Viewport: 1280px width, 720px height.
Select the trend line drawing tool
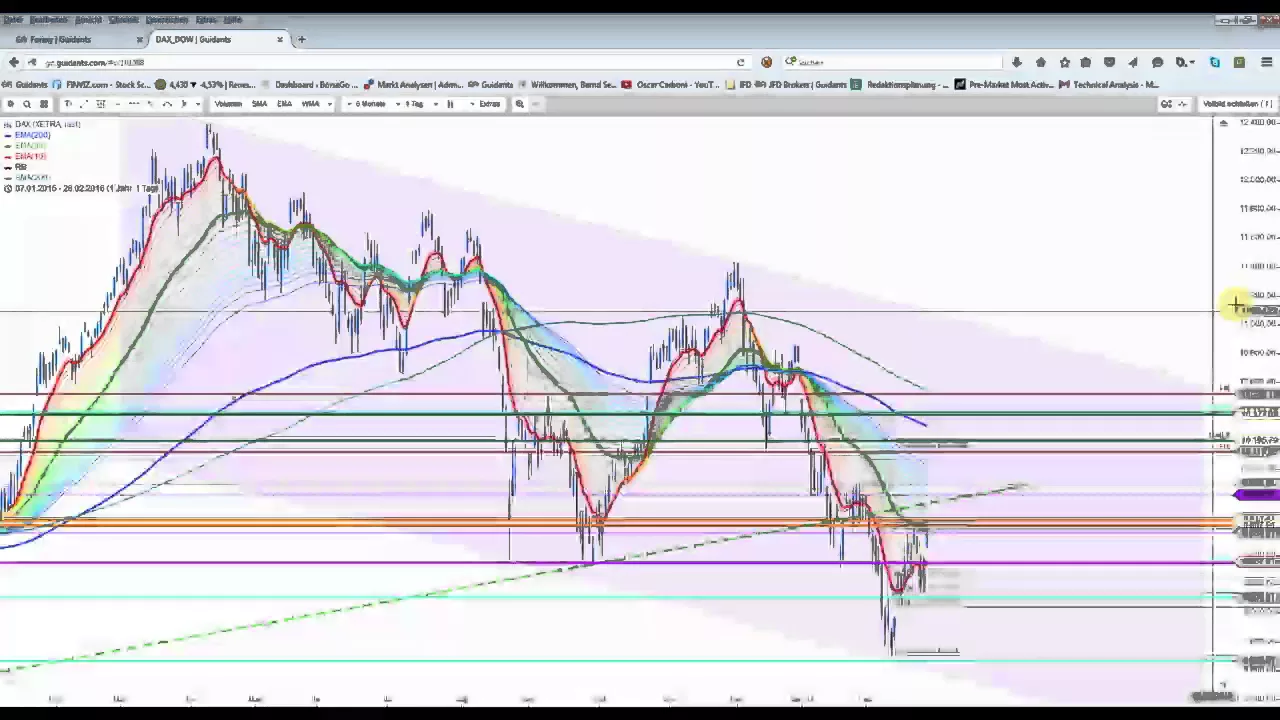83,104
